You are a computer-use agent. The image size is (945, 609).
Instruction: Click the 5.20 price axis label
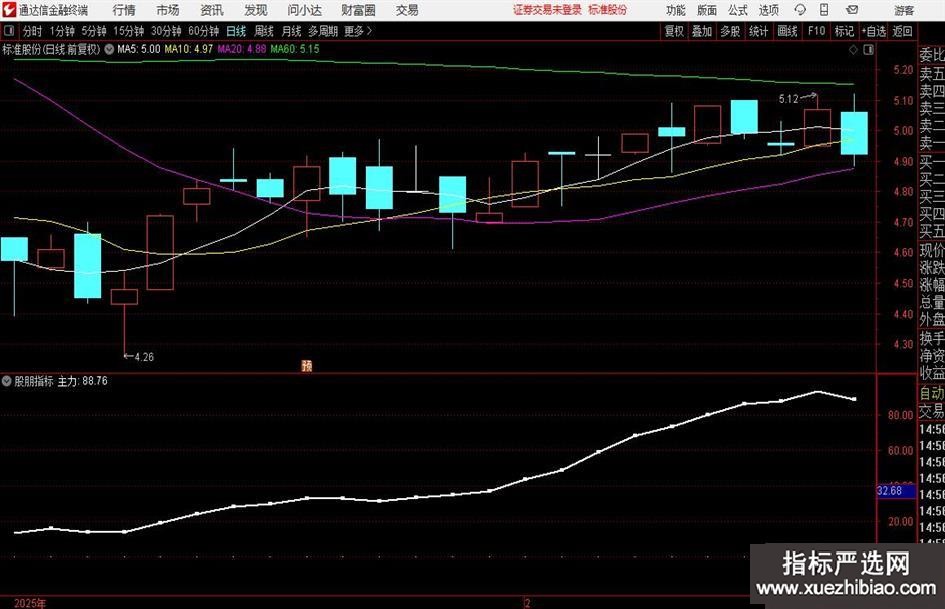tap(903, 70)
